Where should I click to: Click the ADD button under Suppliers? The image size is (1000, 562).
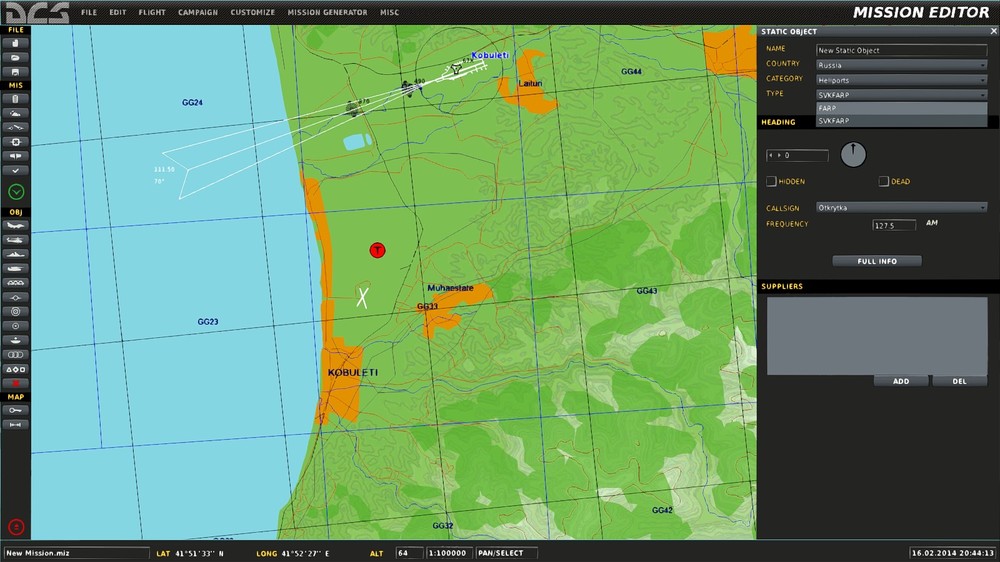tap(901, 381)
